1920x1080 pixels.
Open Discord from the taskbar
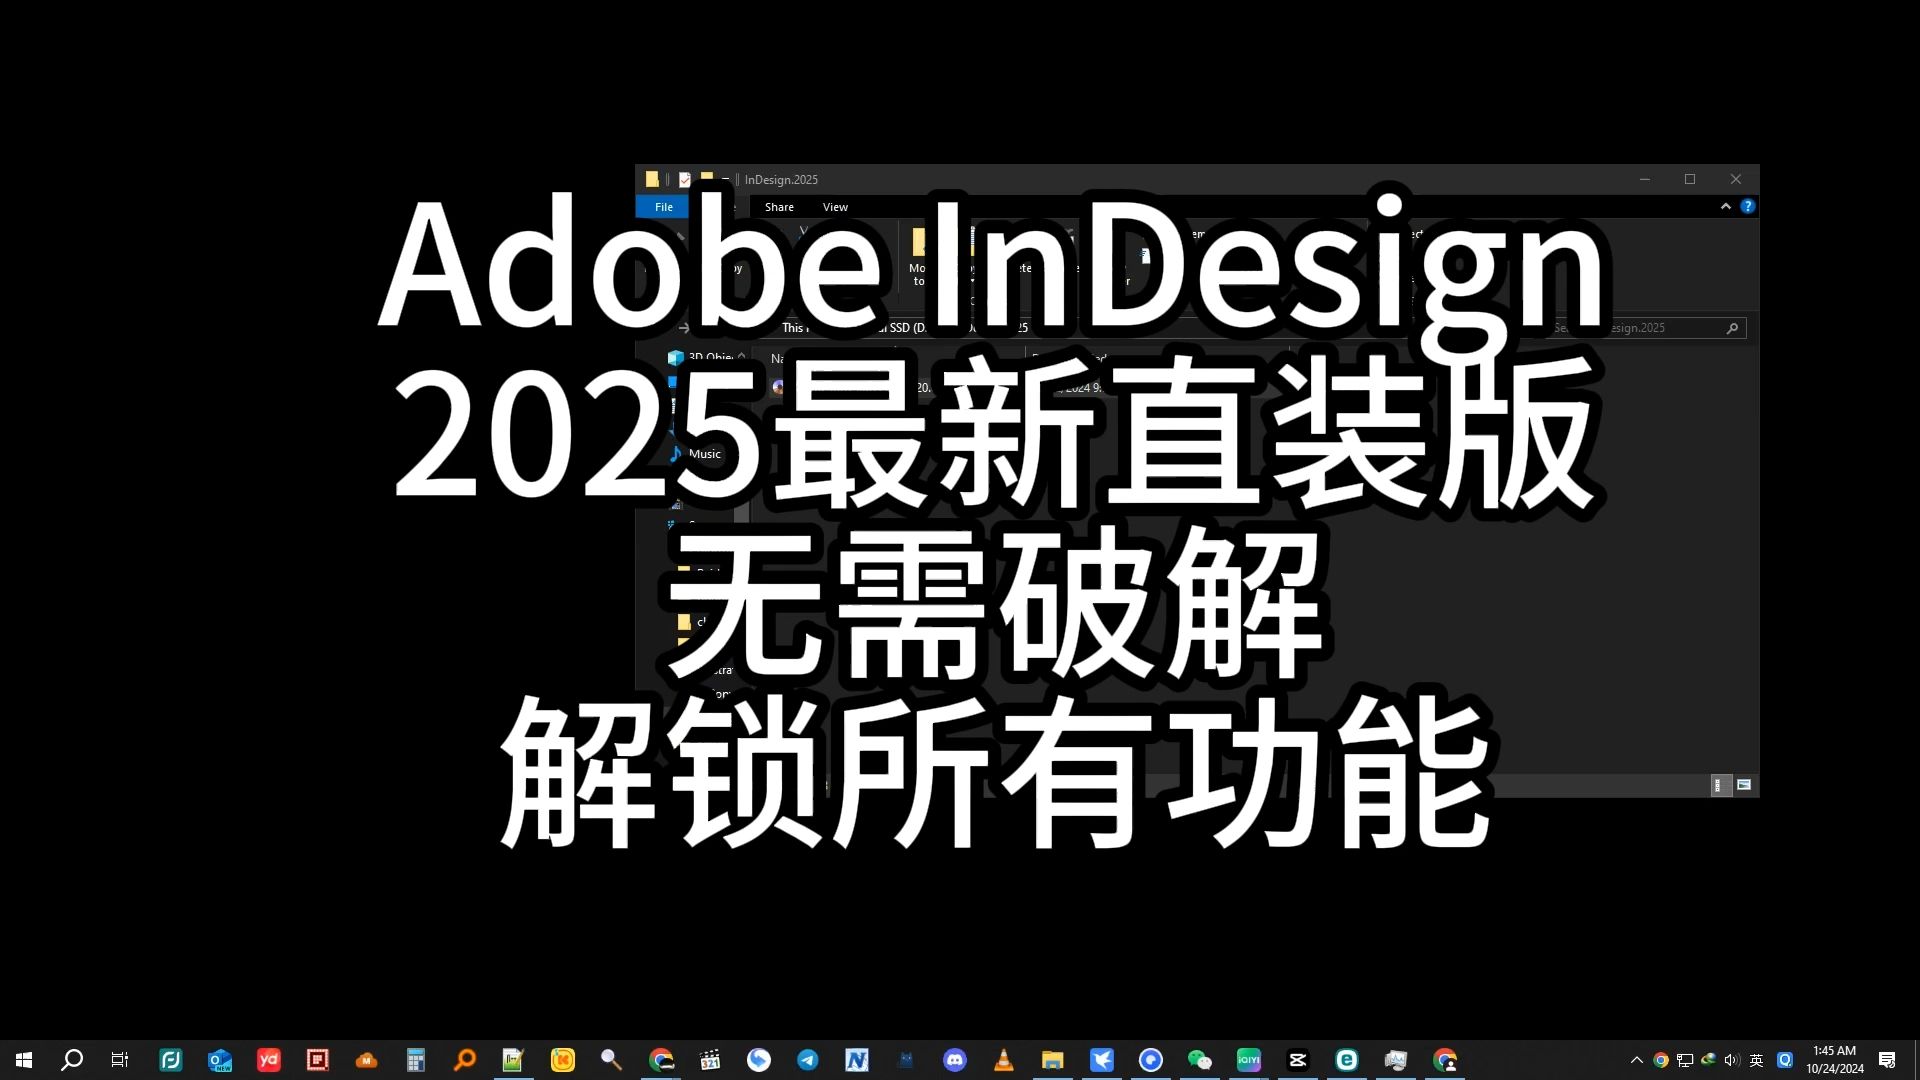click(955, 1060)
